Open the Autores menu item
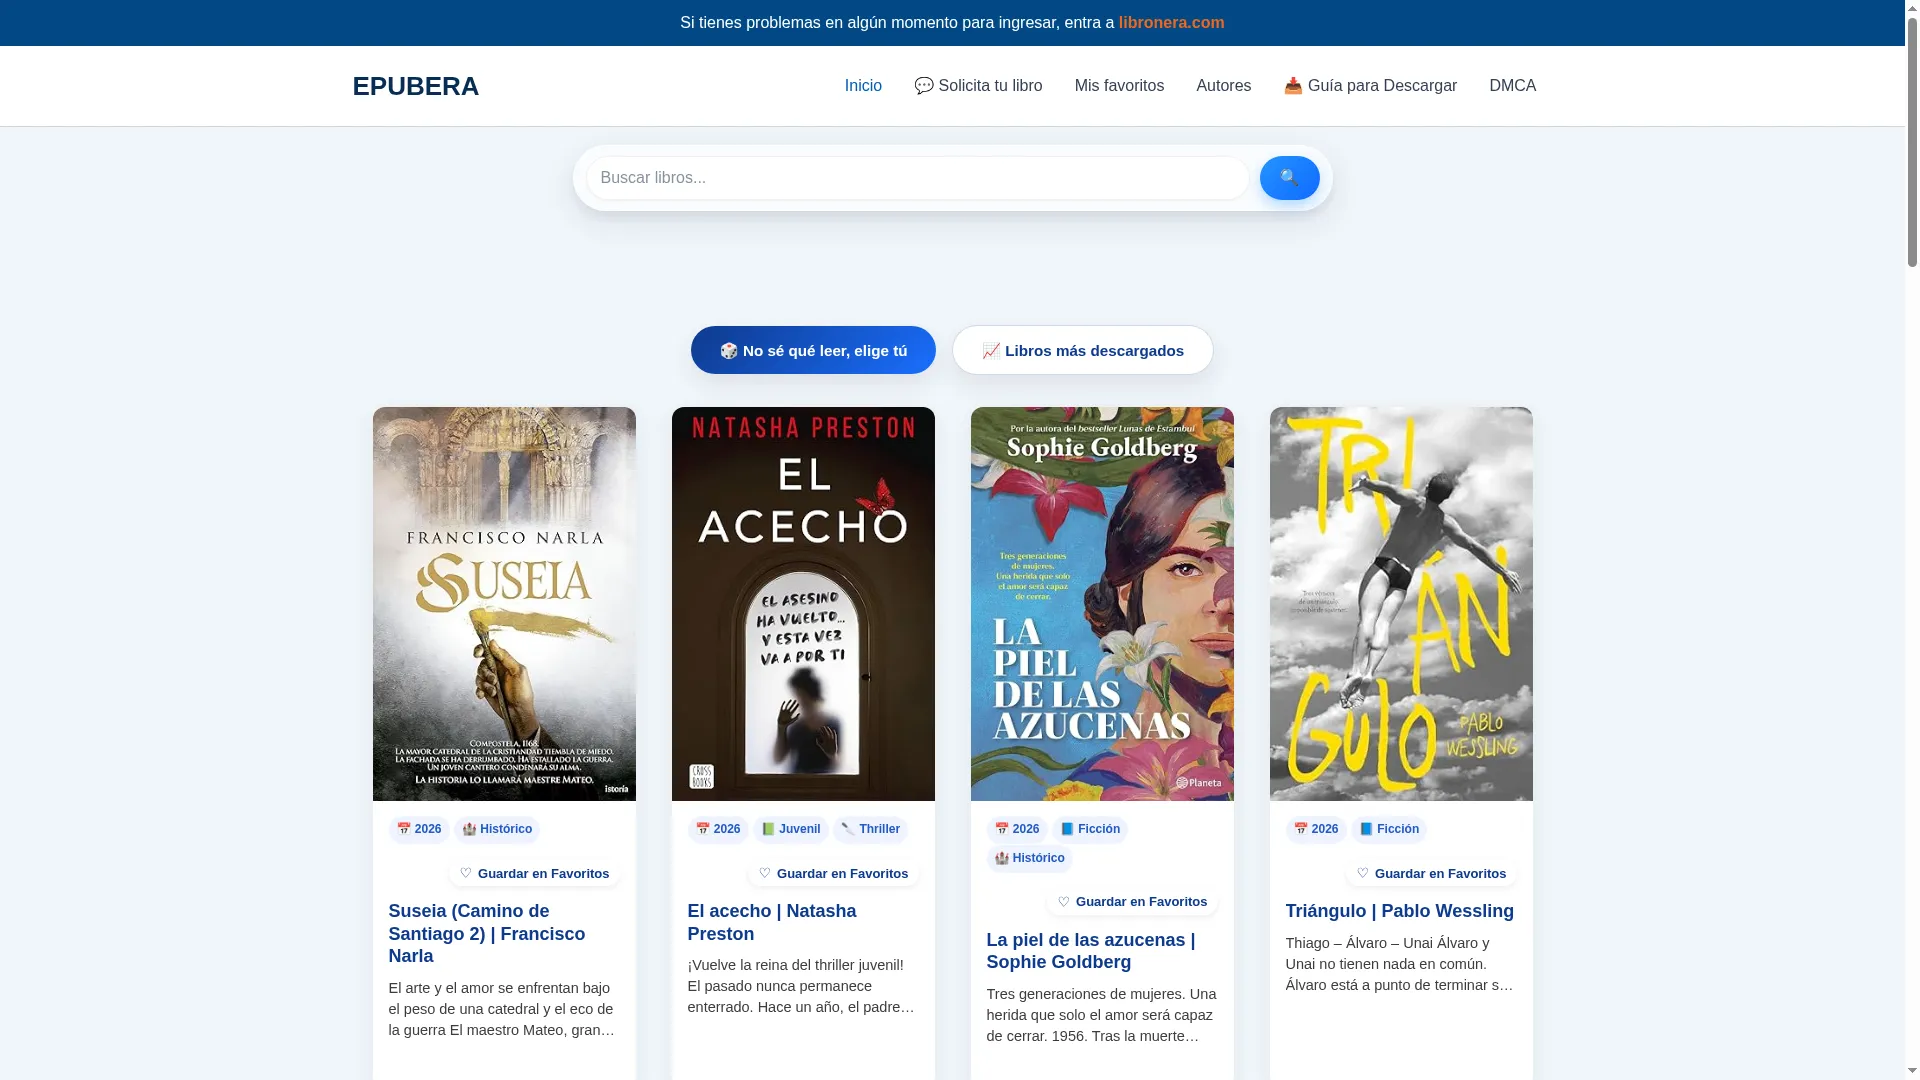The height and width of the screenshot is (1080, 1920). 1223,86
